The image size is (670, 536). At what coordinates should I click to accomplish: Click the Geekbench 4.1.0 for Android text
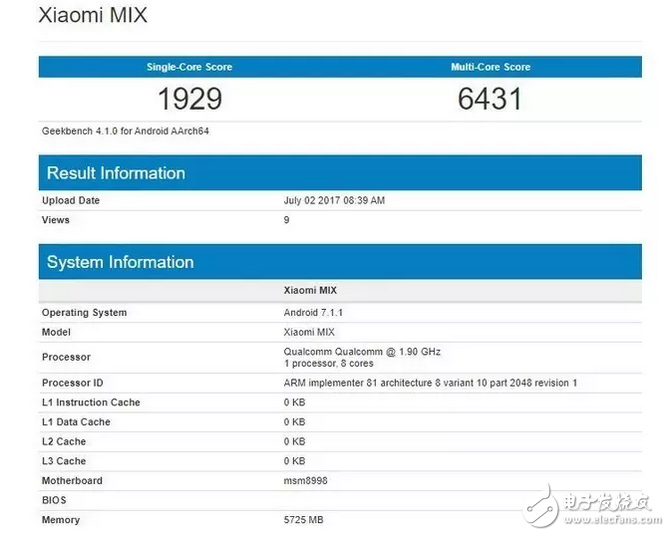click(x=125, y=131)
